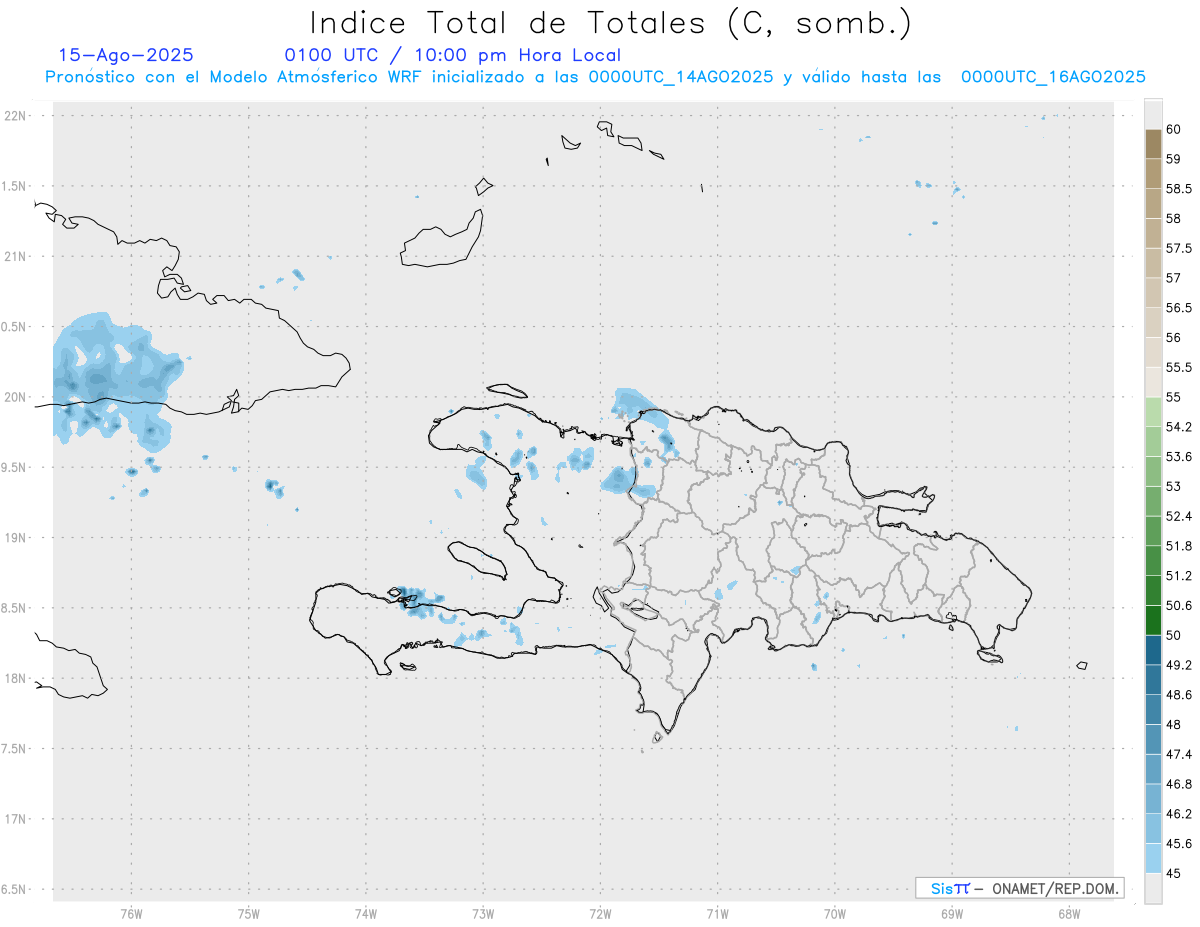Click the colorbar value '51.2'
The width and height of the screenshot is (1200, 927).
[1179, 576]
